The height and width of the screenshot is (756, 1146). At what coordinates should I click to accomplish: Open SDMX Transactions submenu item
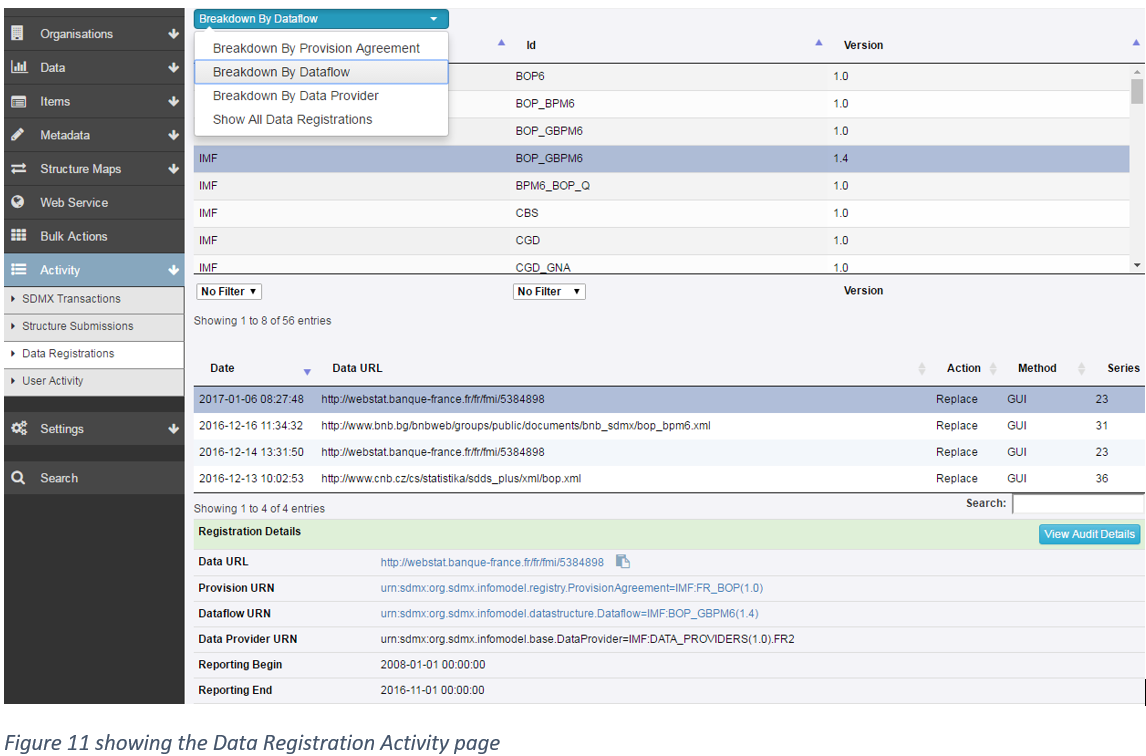(x=71, y=299)
